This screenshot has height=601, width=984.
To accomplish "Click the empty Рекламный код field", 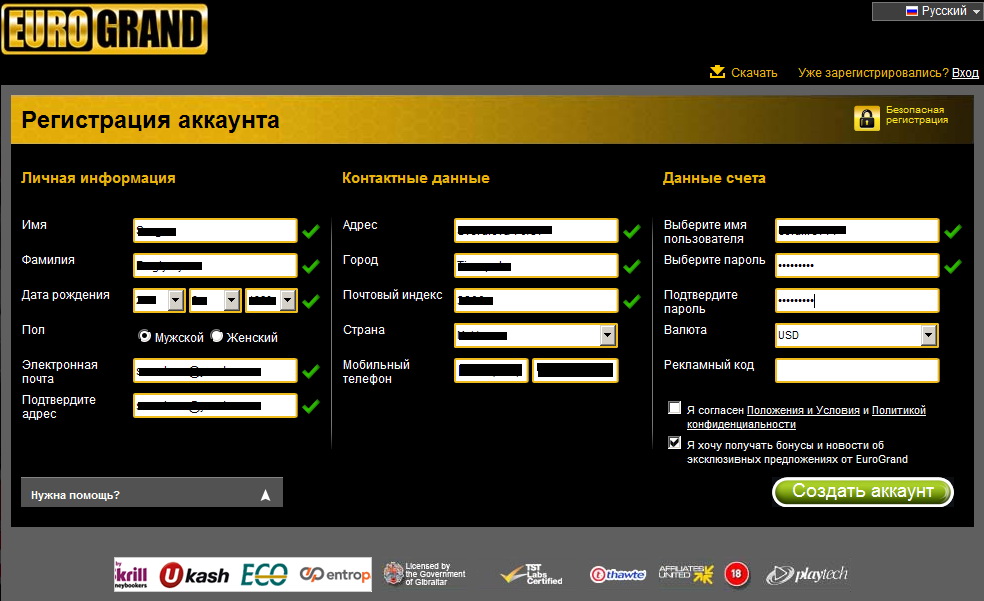I will [x=857, y=370].
